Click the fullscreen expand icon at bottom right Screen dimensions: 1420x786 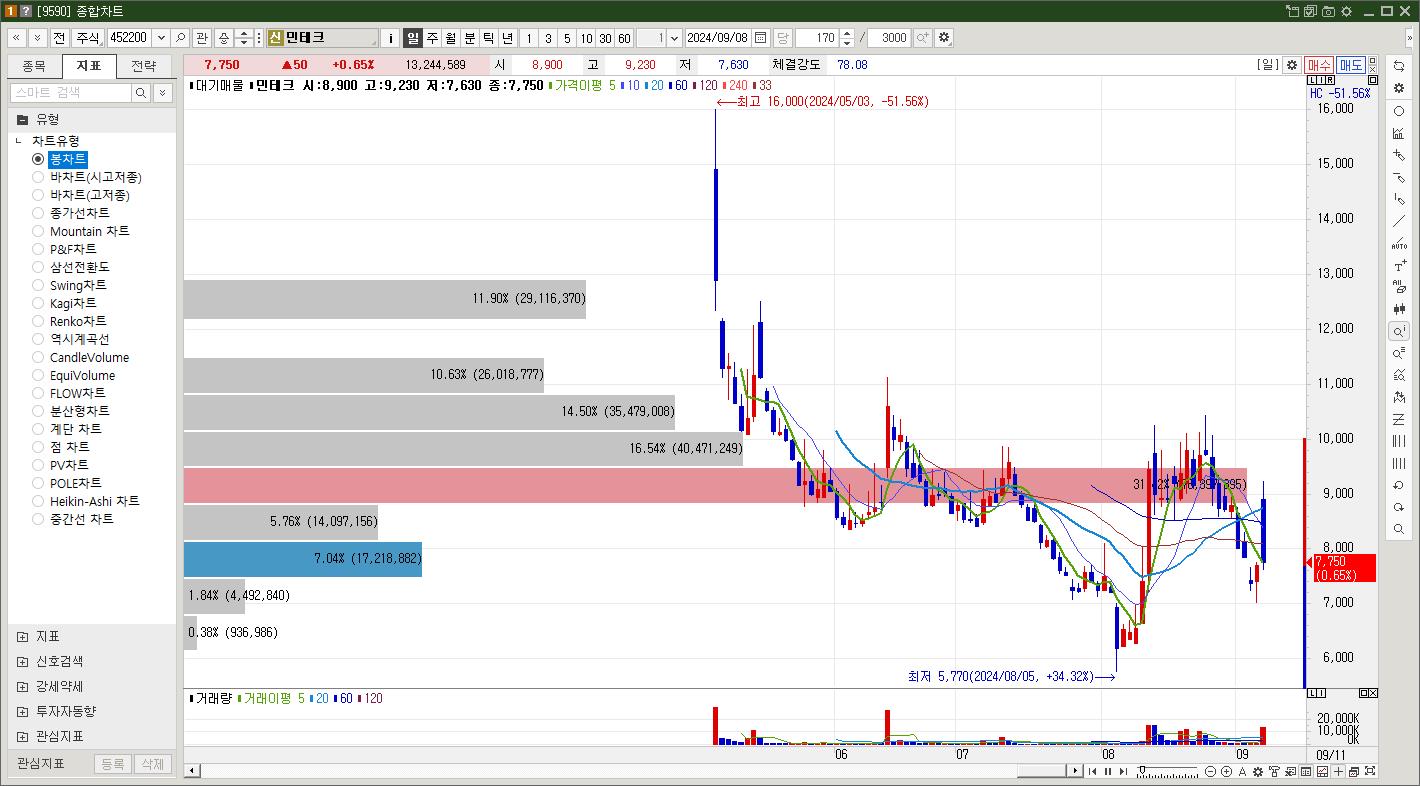click(x=1369, y=771)
